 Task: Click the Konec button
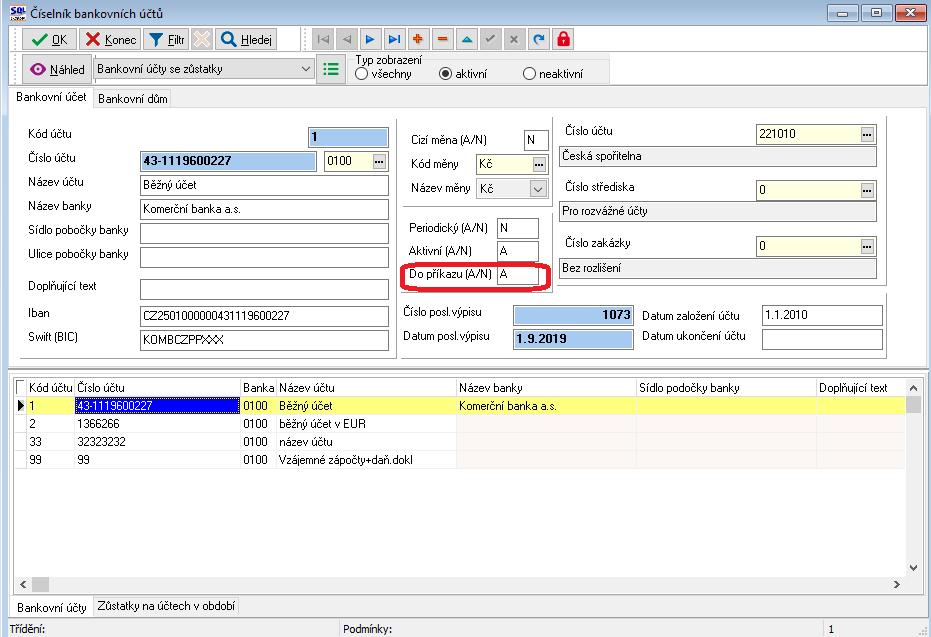(x=110, y=40)
